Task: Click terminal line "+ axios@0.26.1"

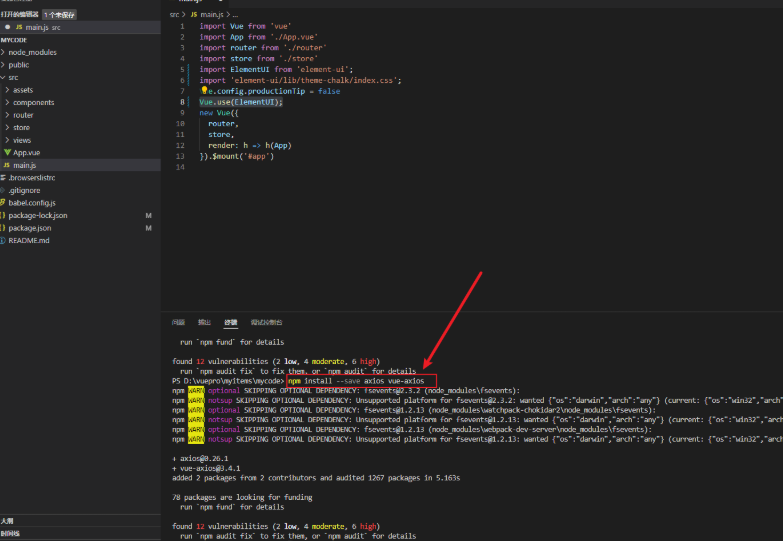Action: point(200,458)
